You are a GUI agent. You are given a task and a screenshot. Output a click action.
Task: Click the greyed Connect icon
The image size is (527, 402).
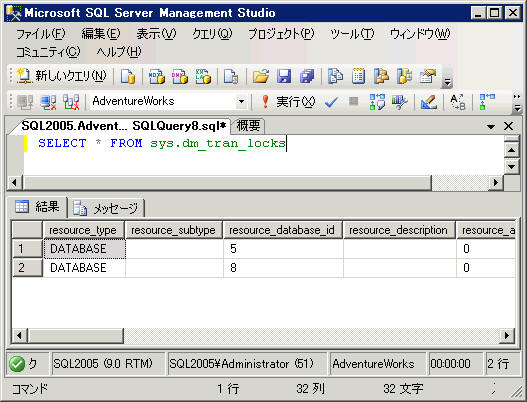[25, 102]
